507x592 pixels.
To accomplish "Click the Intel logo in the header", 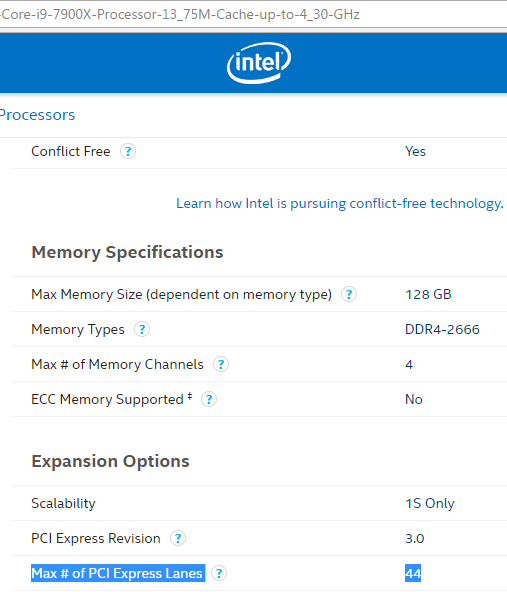I will (x=259, y=63).
